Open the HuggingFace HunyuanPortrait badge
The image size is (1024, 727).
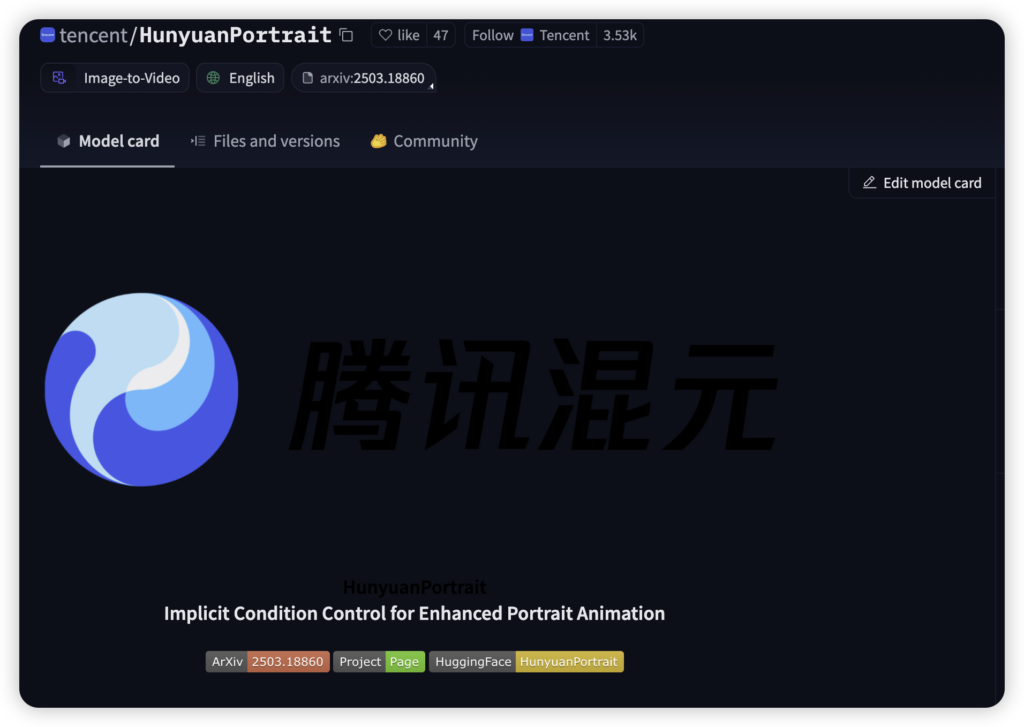[x=526, y=662]
